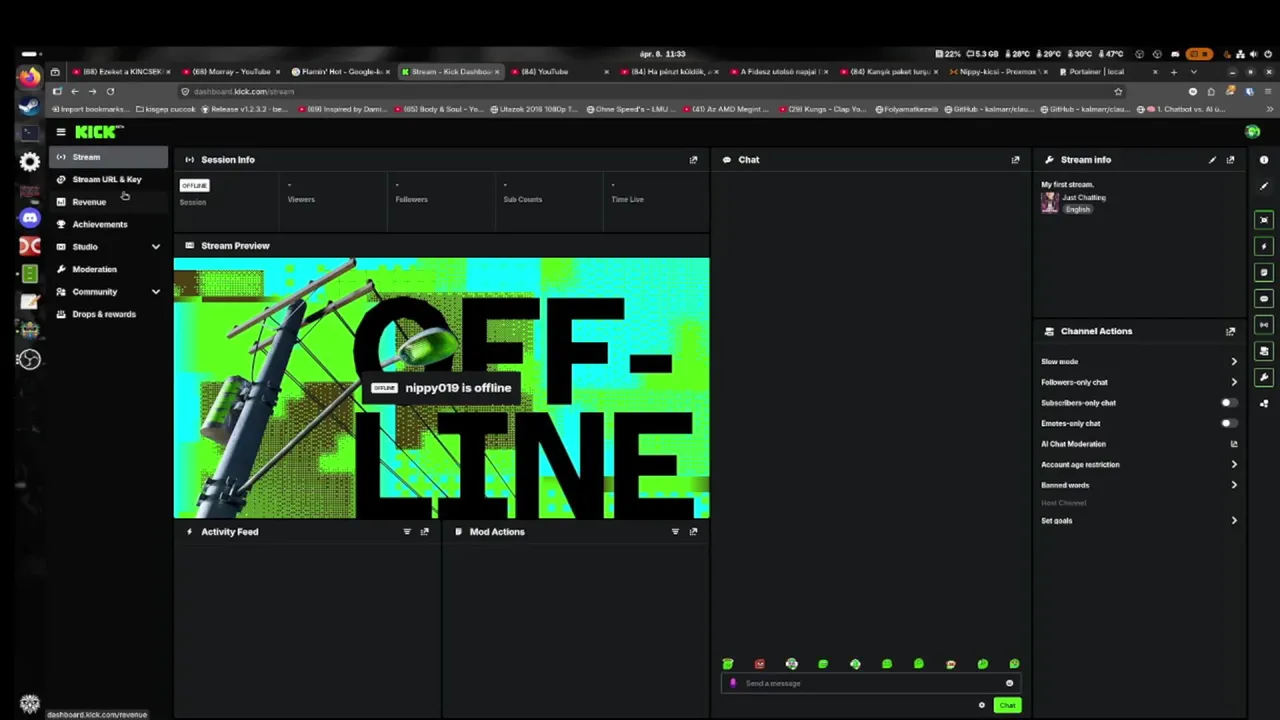
Task: Pop out the Channel Actions panel
Action: [x=1230, y=331]
